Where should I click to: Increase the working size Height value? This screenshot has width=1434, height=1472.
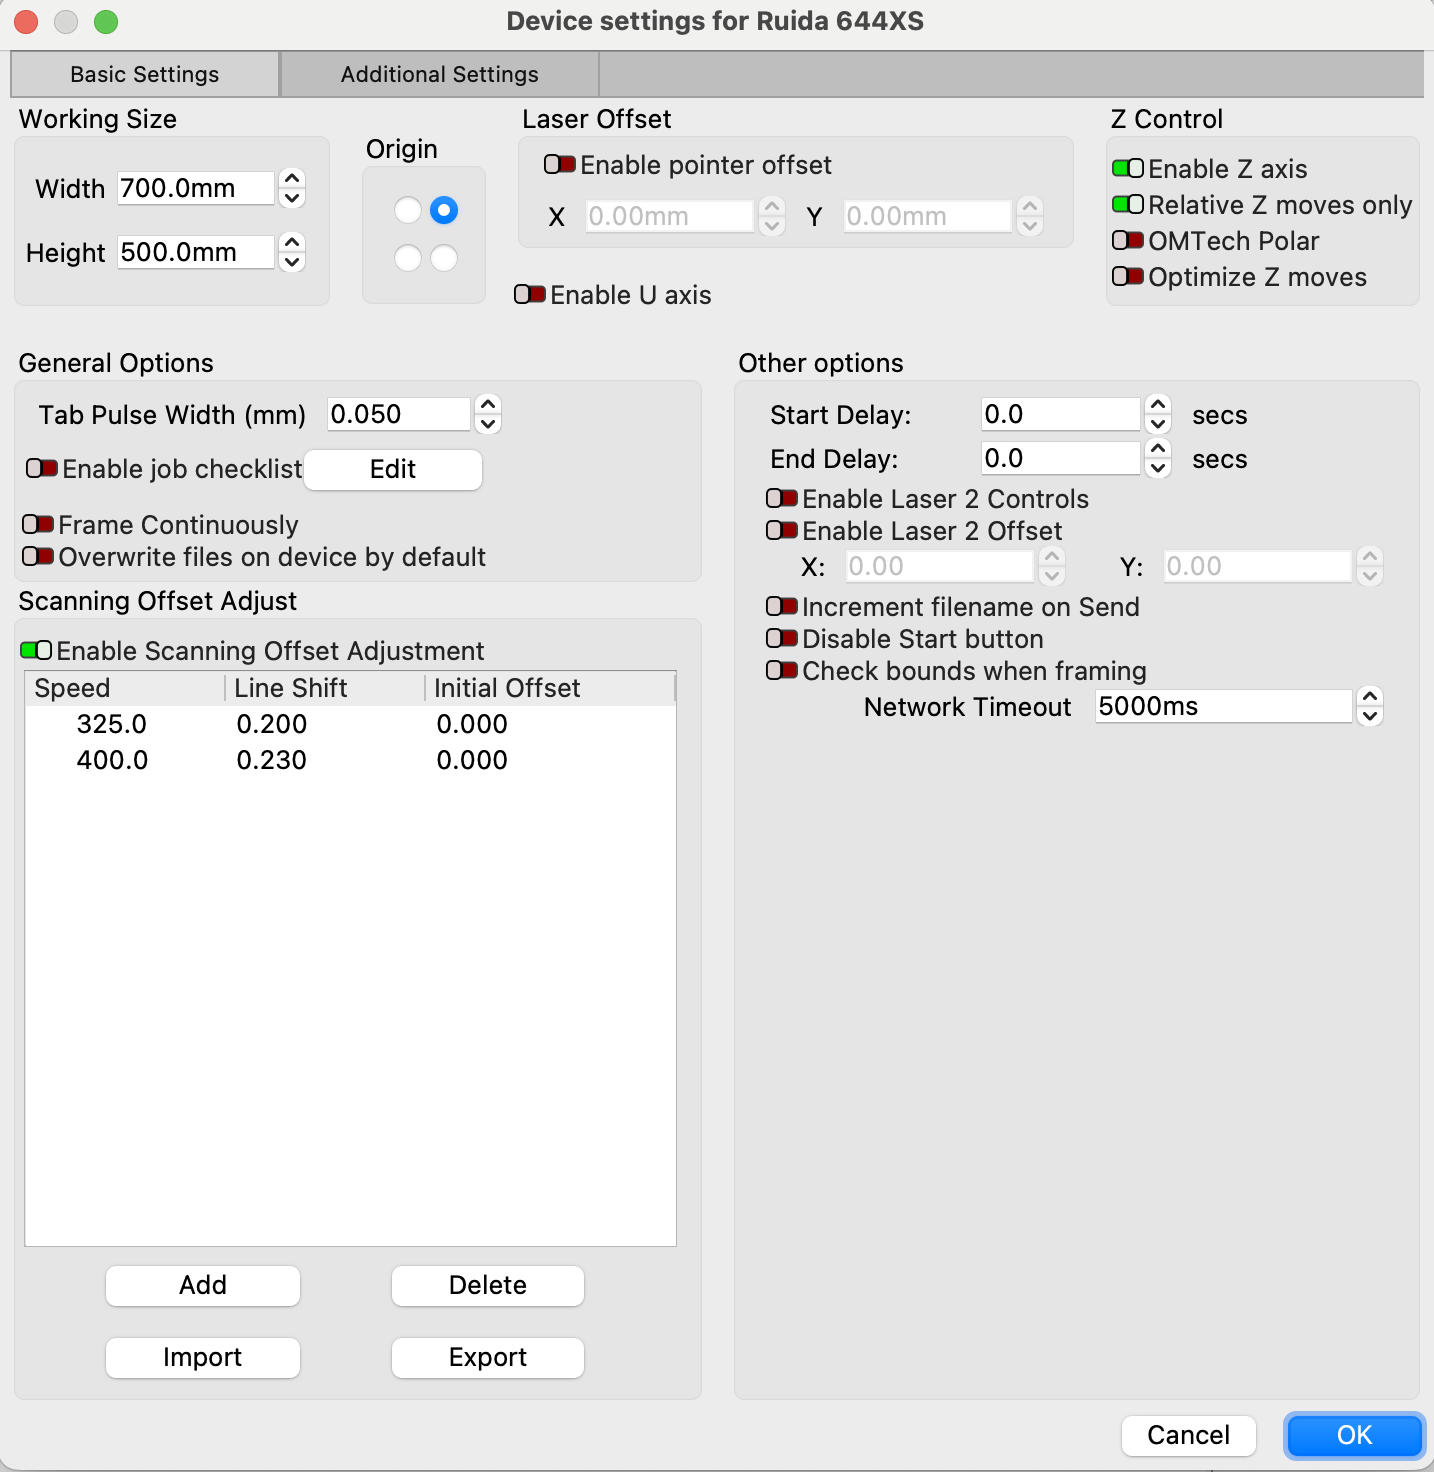tap(292, 242)
